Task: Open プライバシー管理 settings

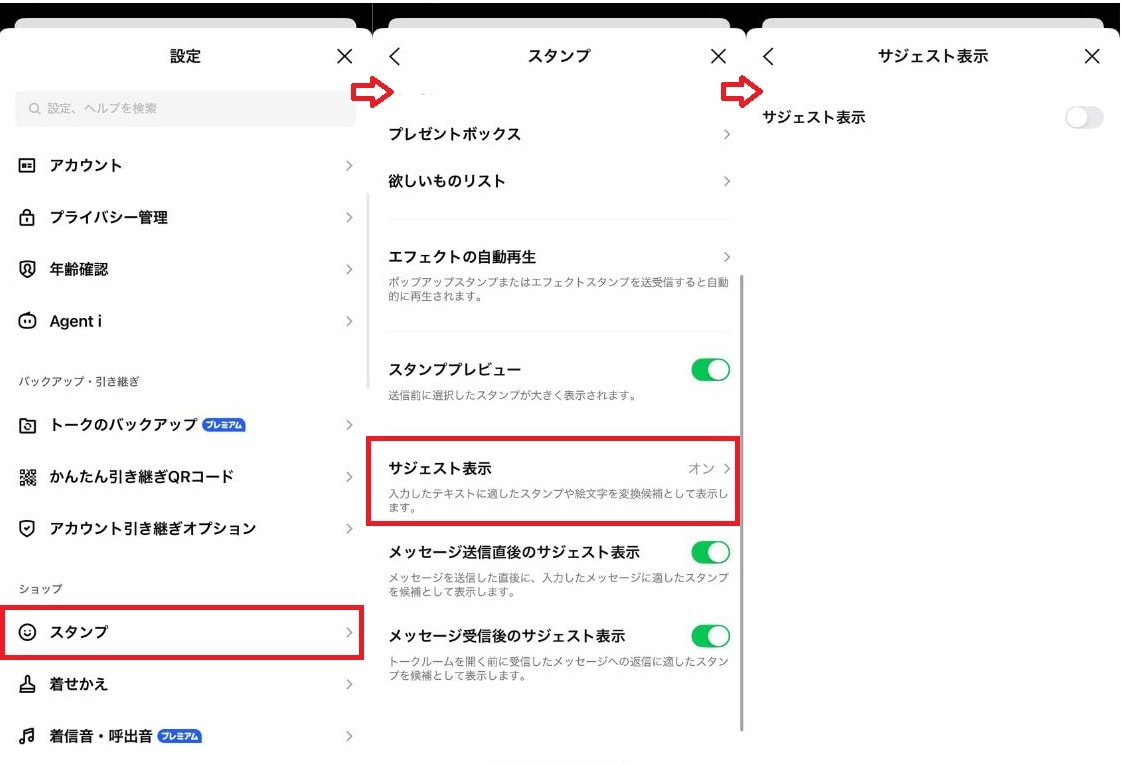Action: point(185,217)
